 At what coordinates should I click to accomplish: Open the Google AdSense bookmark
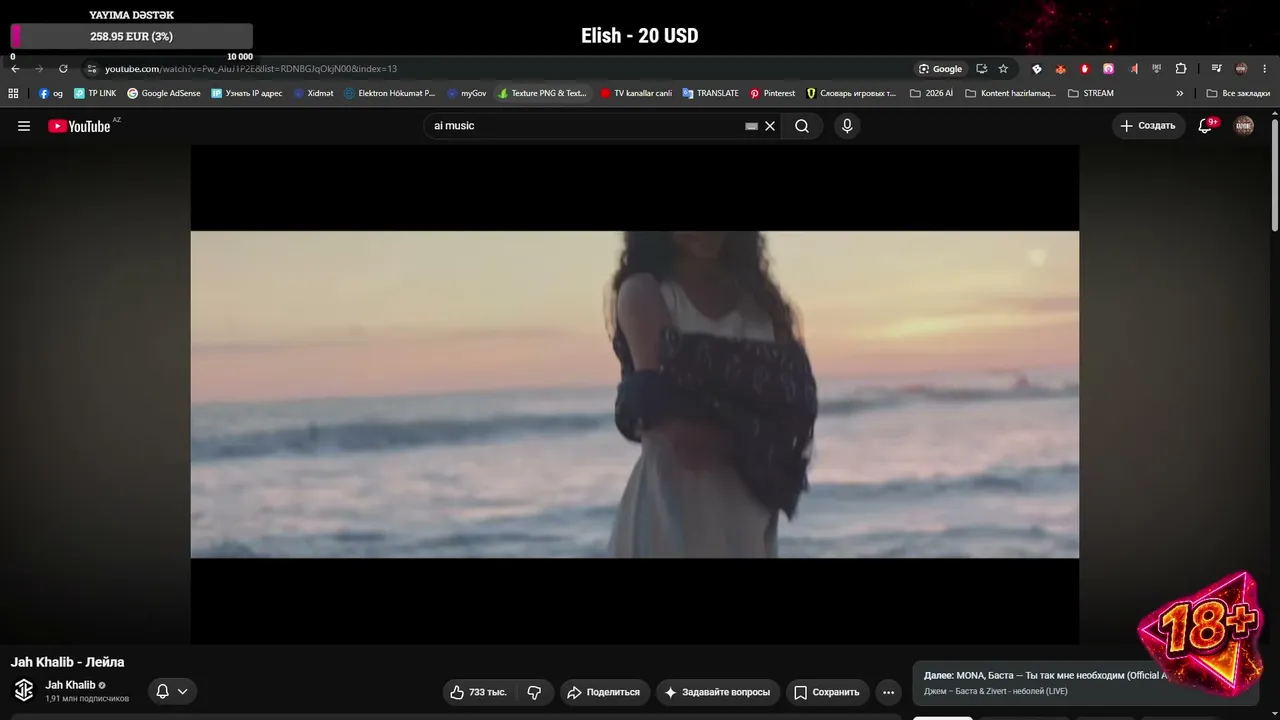(164, 93)
